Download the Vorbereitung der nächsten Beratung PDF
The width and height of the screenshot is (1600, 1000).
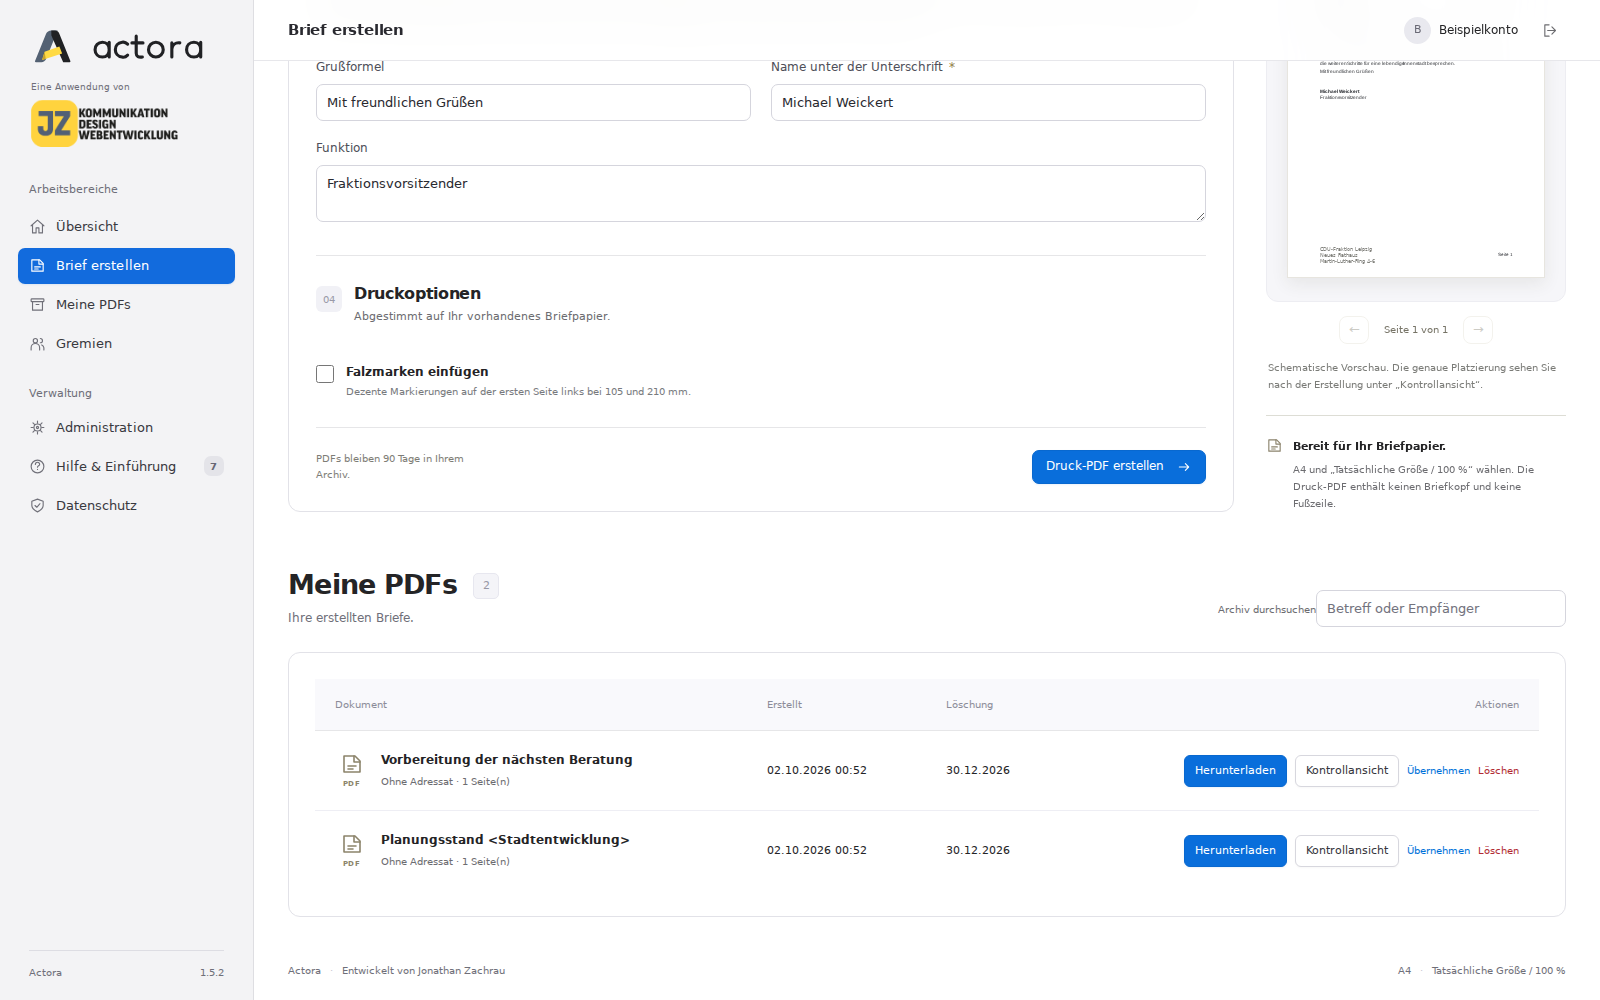tap(1235, 771)
